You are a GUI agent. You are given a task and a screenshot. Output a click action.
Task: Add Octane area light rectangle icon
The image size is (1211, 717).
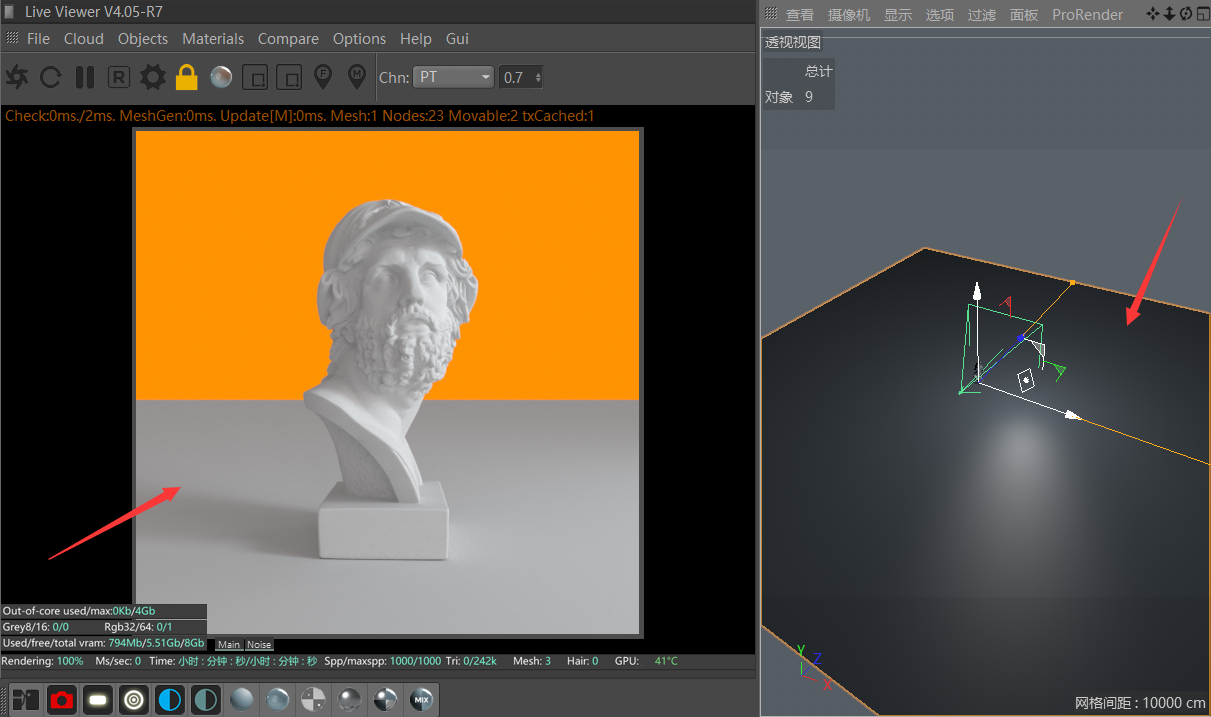(x=97, y=700)
